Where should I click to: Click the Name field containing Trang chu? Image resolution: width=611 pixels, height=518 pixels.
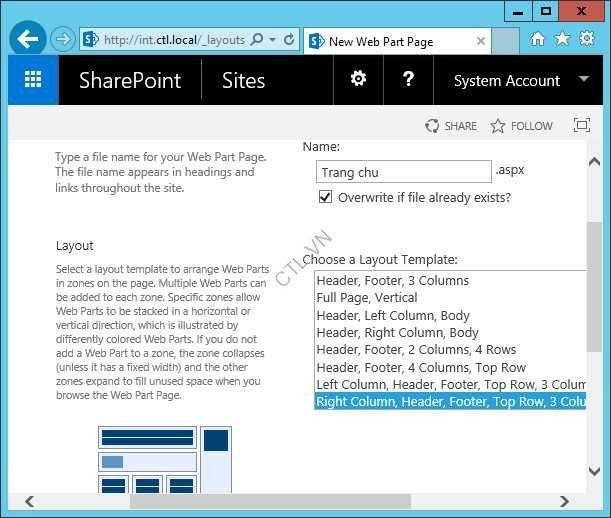(x=403, y=172)
